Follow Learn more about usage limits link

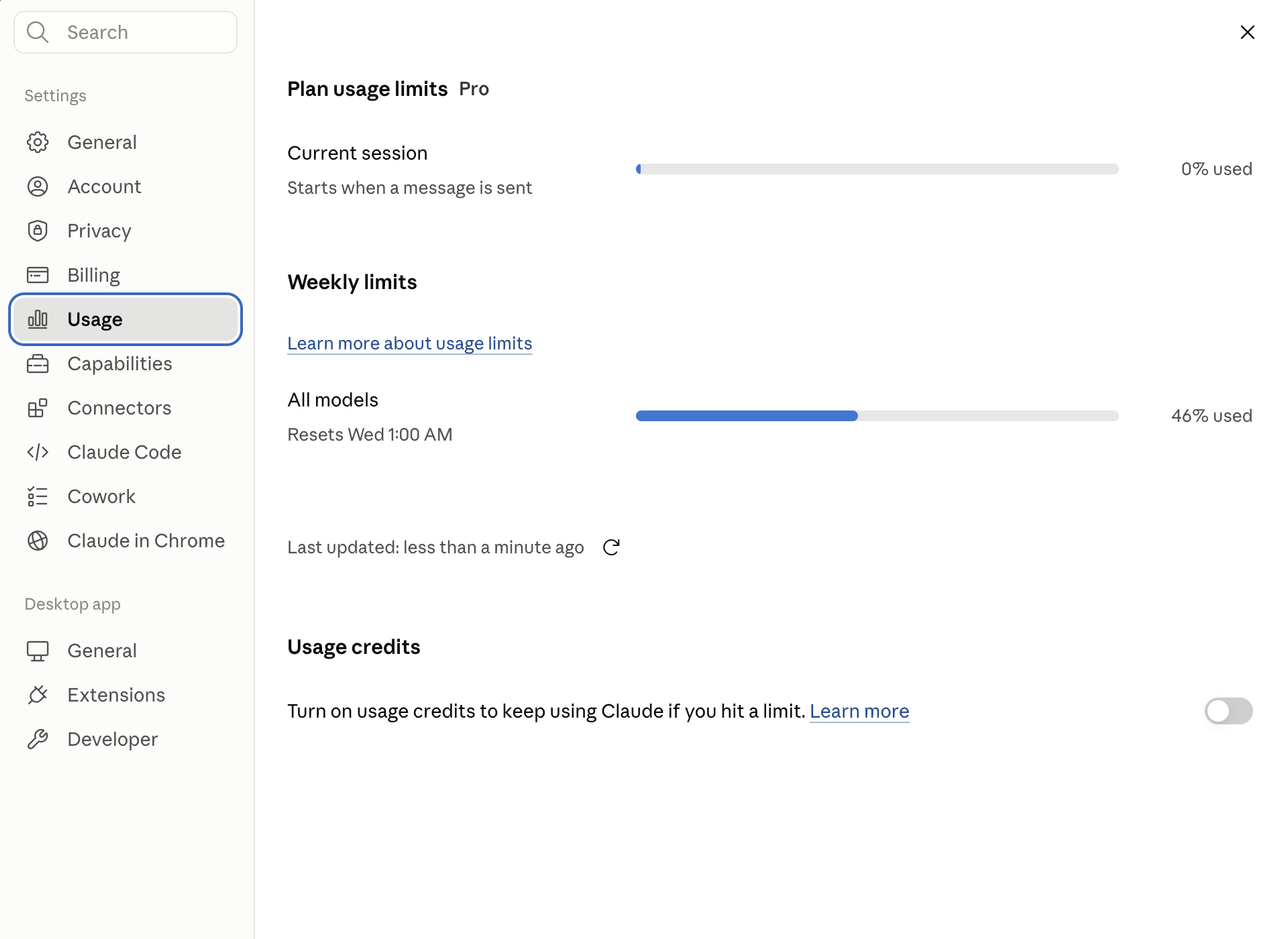tap(409, 343)
